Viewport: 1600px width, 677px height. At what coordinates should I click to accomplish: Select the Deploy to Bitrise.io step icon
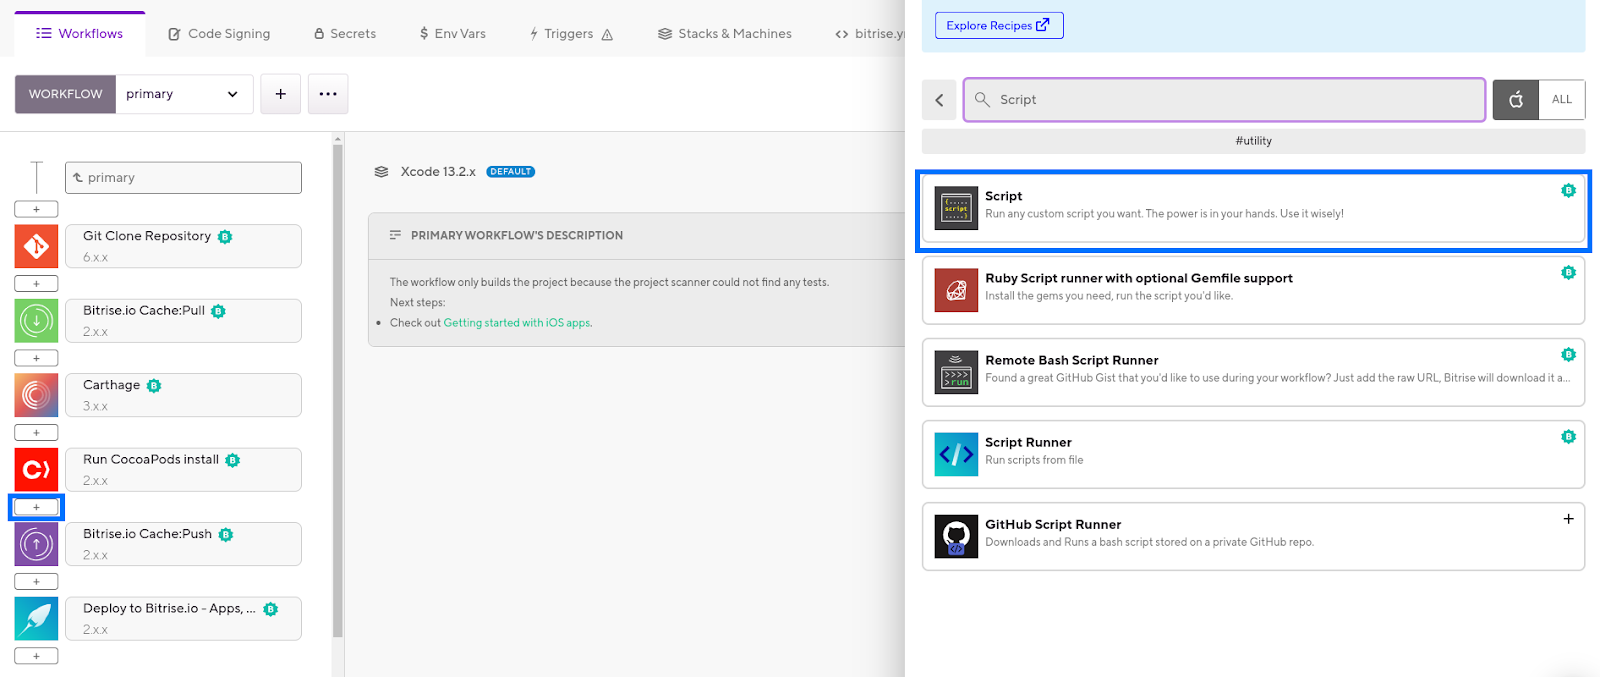coord(36,619)
